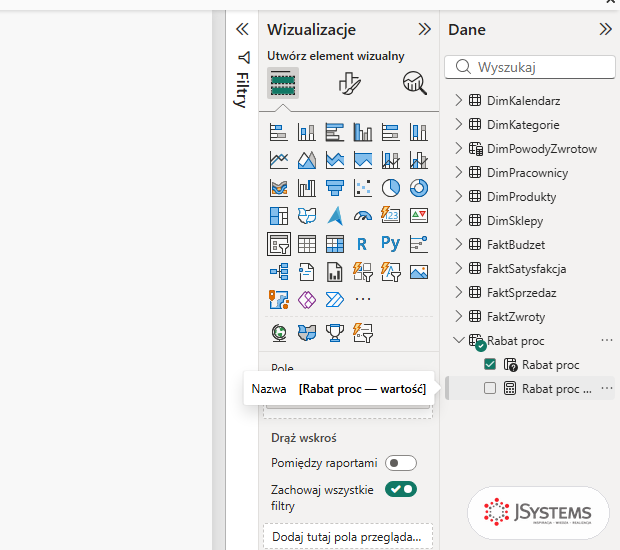Viewport: 620px width, 550px height.
Task: Select the clustered column chart visual
Action: [x=363, y=132]
